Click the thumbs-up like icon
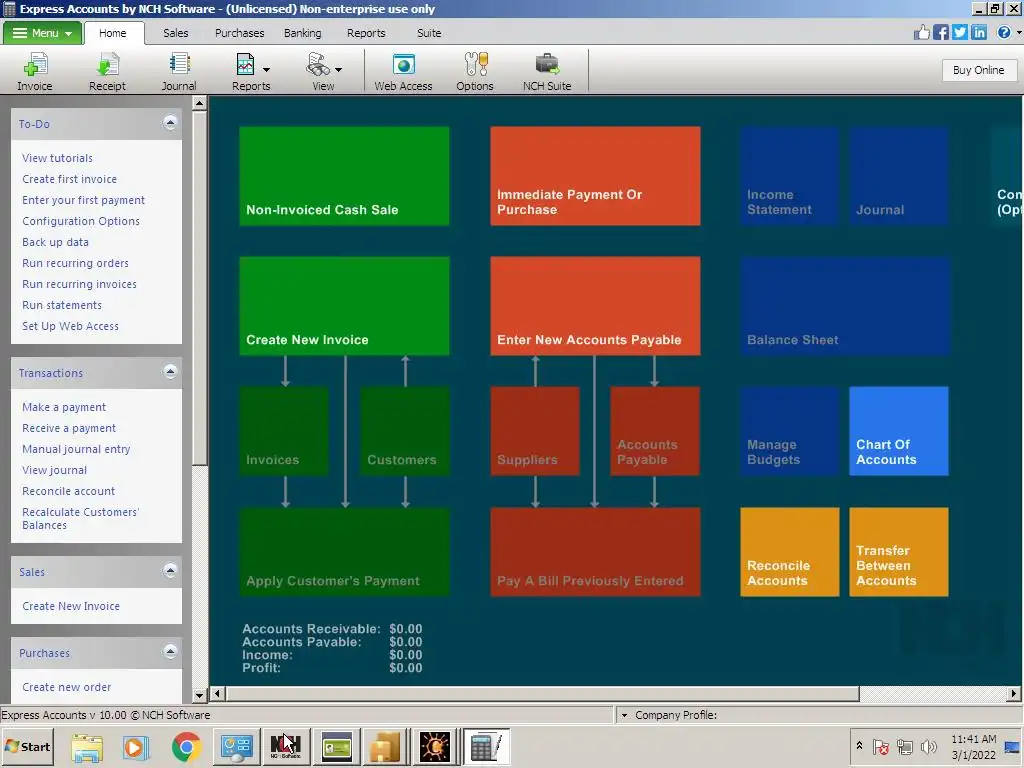This screenshot has height=768, width=1024. pyautogui.click(x=921, y=32)
